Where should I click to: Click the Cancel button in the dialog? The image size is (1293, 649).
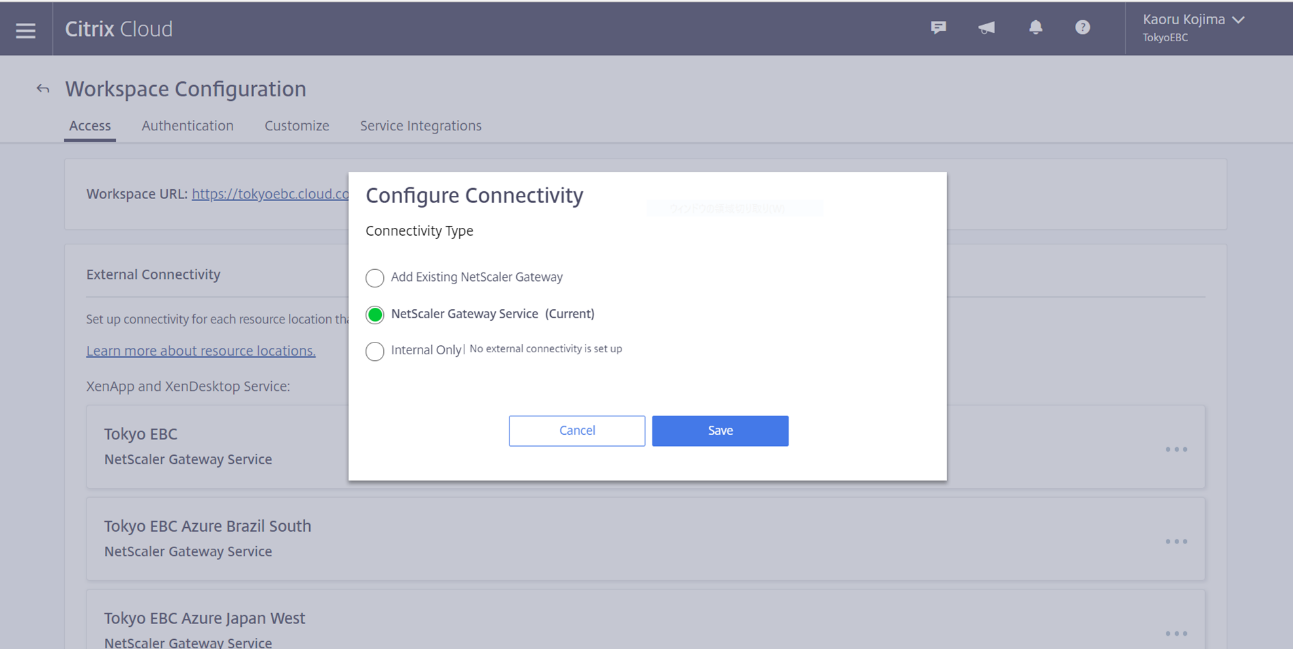tap(577, 431)
